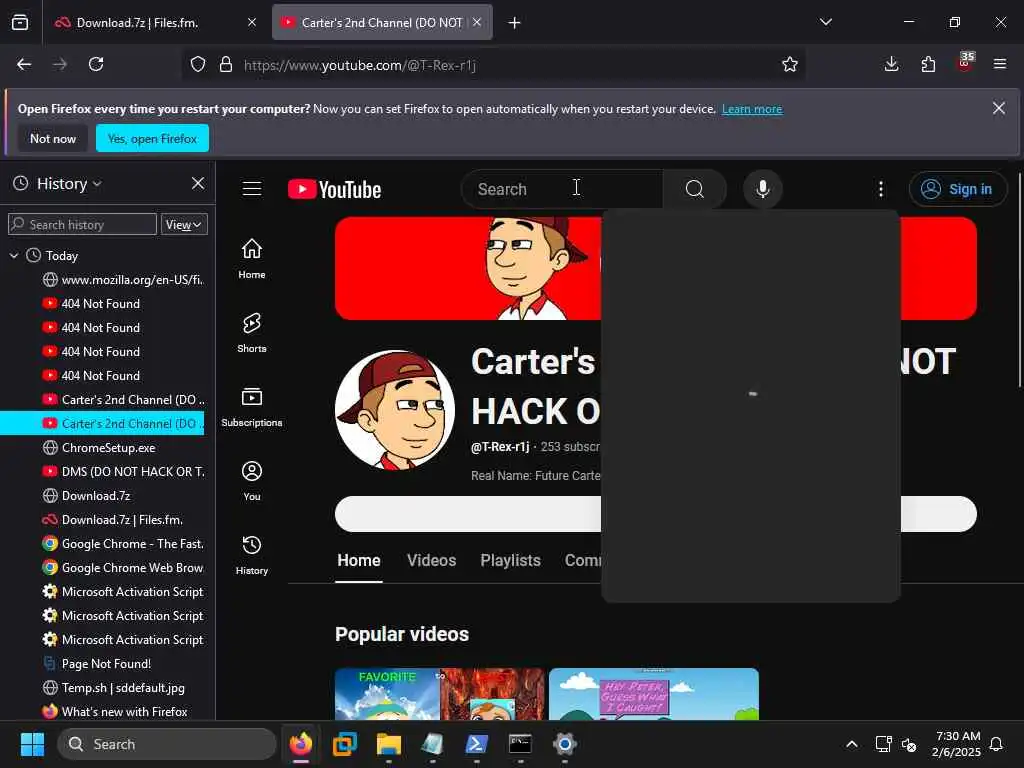
Task: Click the Sign in button
Action: pyautogui.click(x=957, y=189)
